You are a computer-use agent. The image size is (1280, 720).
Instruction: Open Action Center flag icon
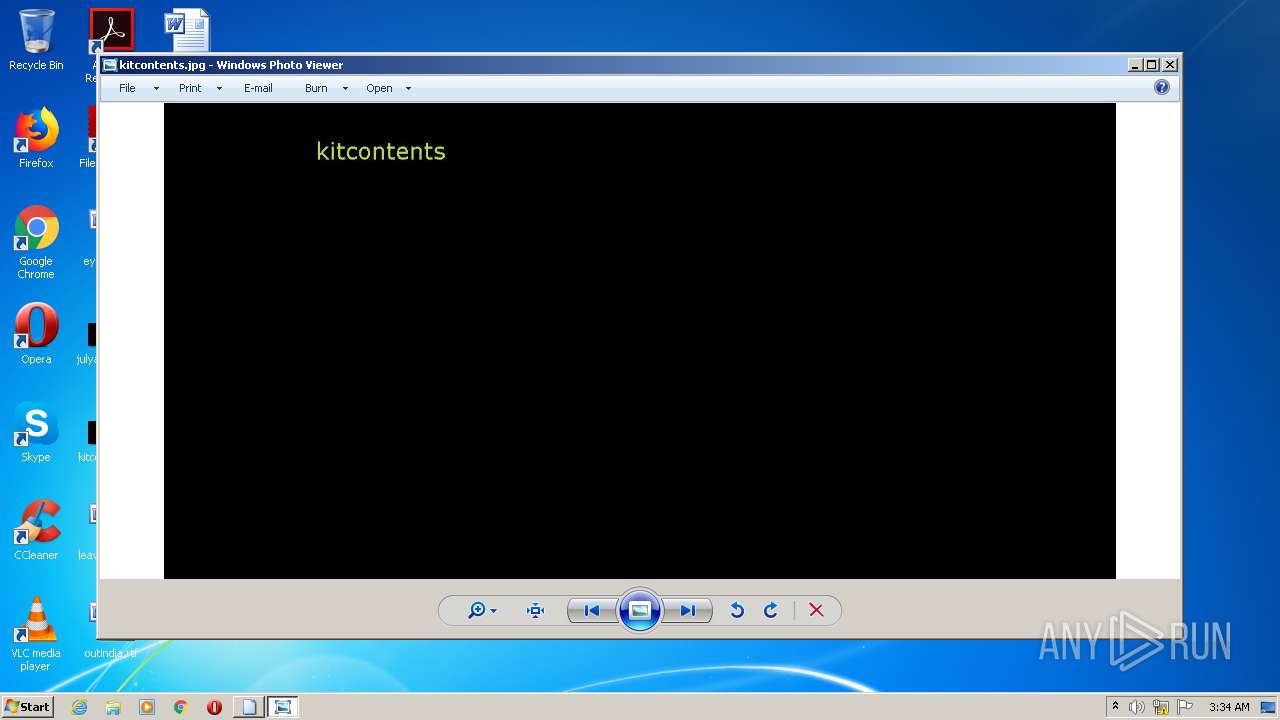(1185, 707)
